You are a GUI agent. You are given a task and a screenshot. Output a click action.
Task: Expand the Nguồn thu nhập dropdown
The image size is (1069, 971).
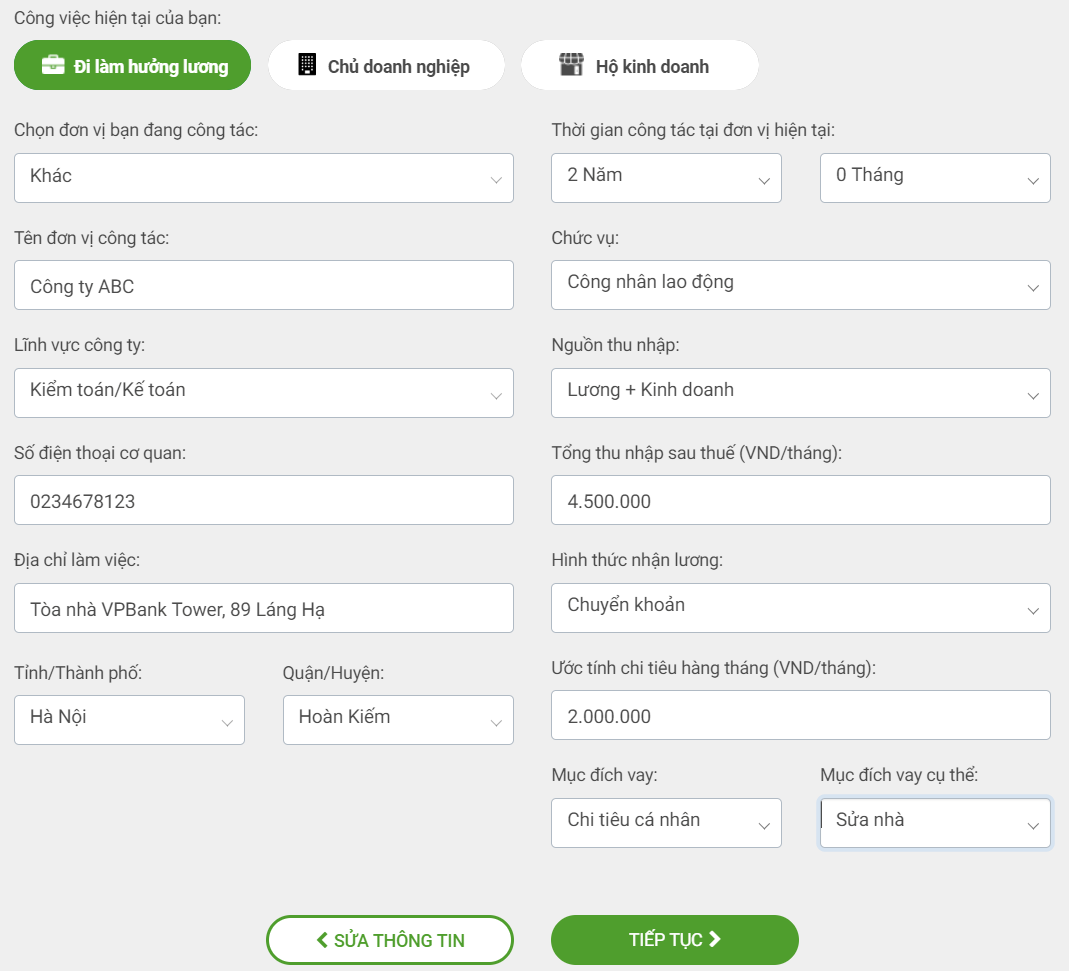(800, 392)
